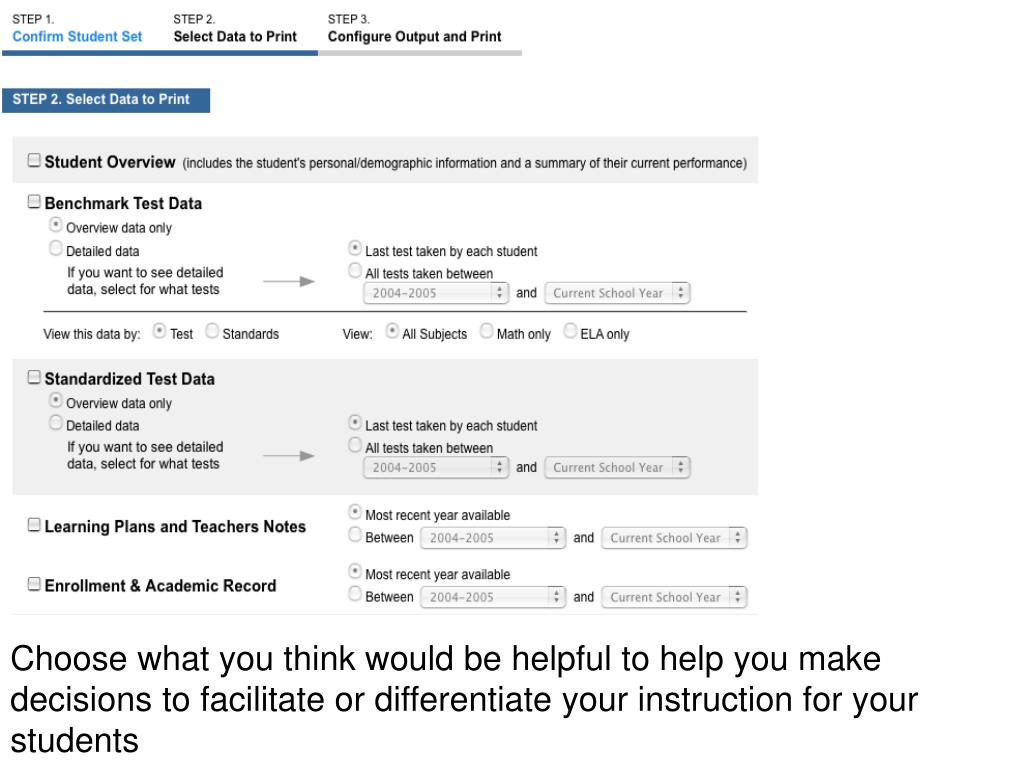Open Benchmark Current School Year dropdown

pos(617,293)
